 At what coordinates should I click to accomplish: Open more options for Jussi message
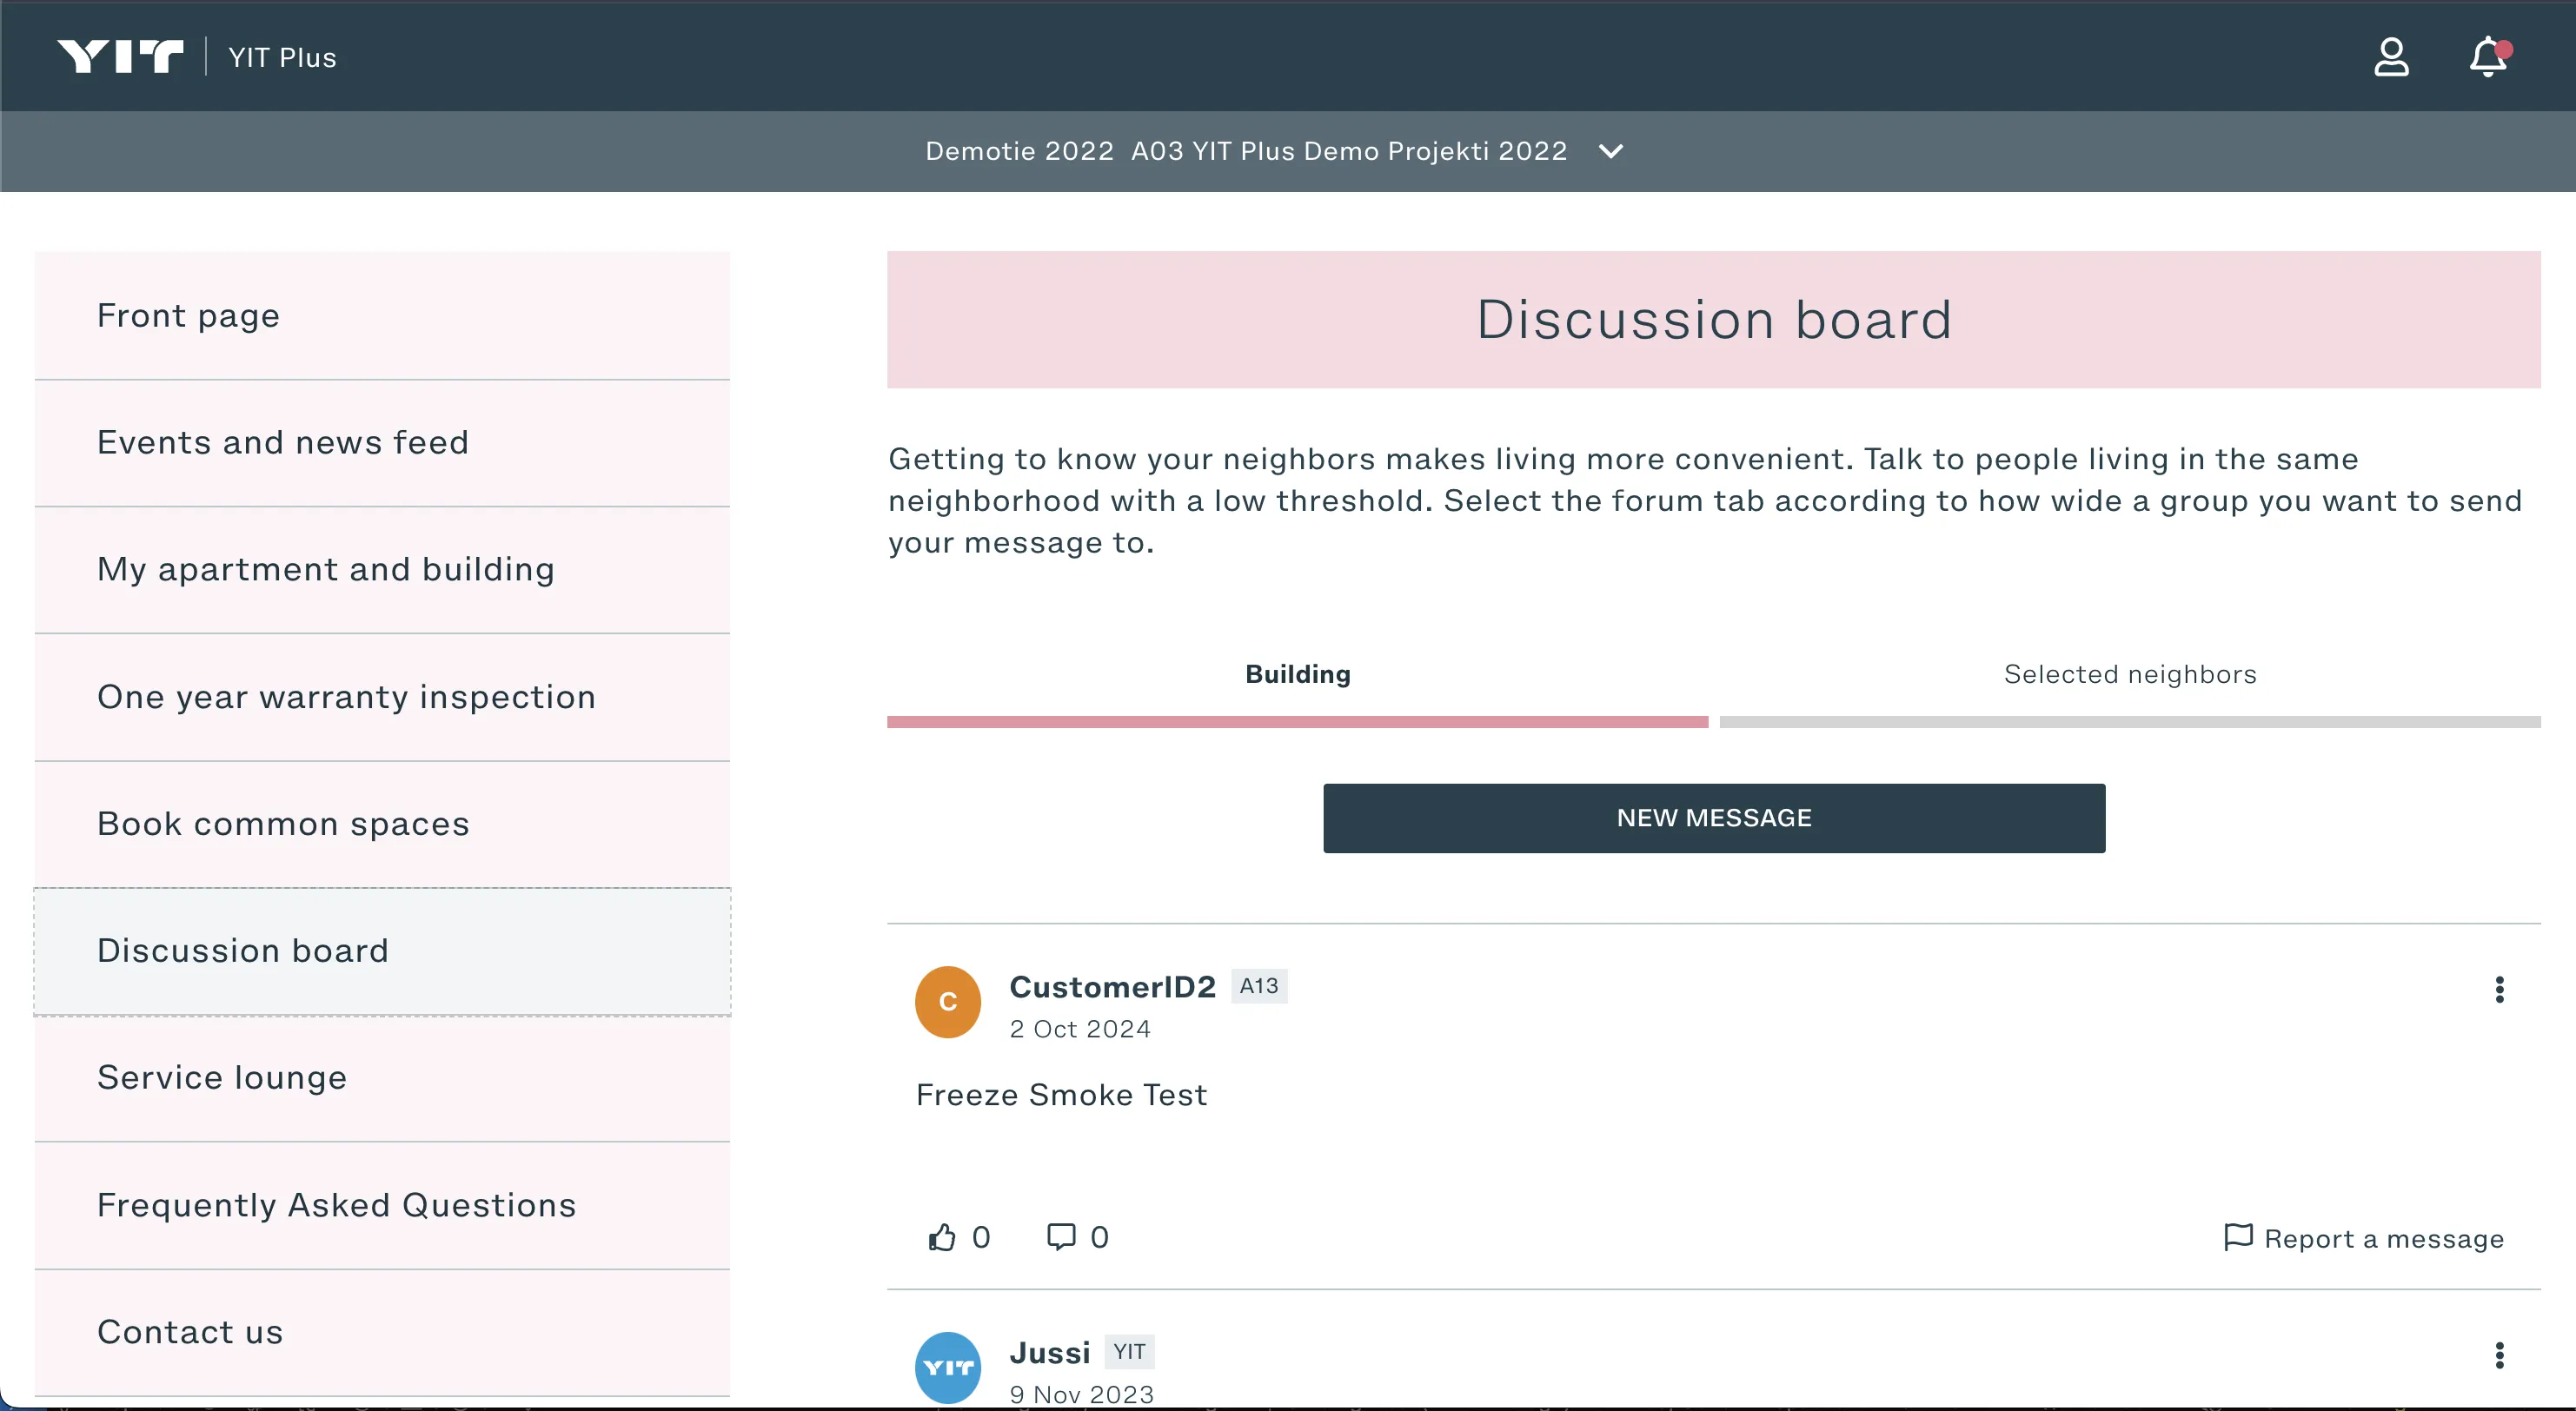pos(2499,1355)
